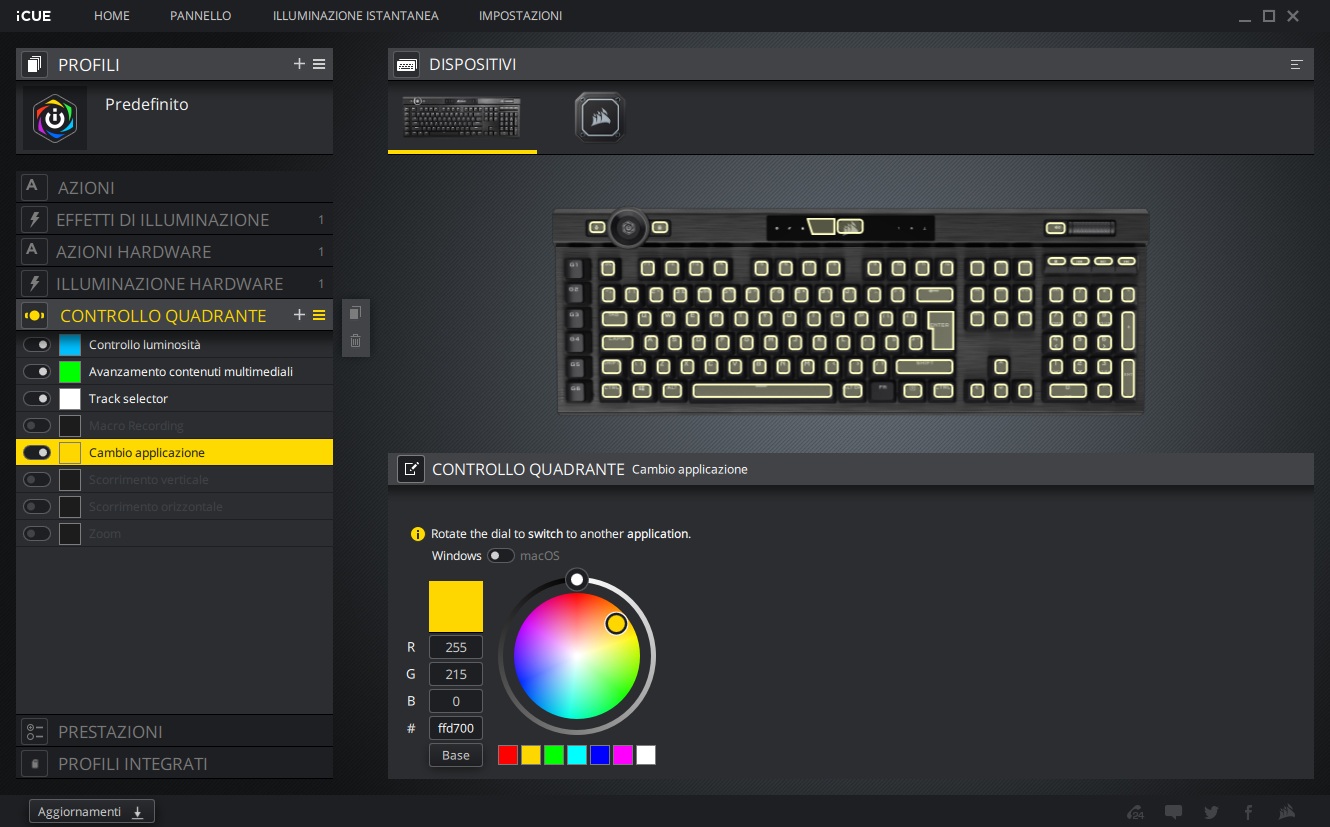Select the blue preset color swatch
The width and height of the screenshot is (1330, 827).
coord(600,755)
